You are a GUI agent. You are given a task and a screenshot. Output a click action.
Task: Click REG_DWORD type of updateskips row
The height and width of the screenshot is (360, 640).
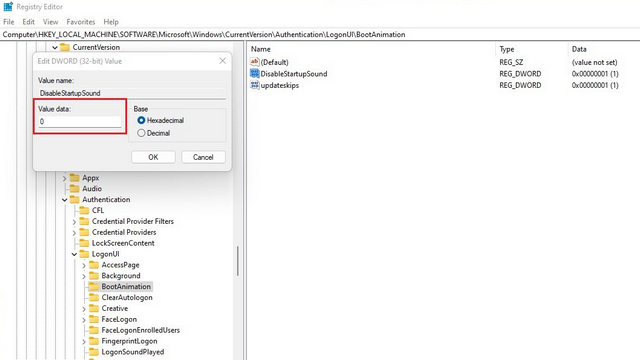[x=520, y=85]
